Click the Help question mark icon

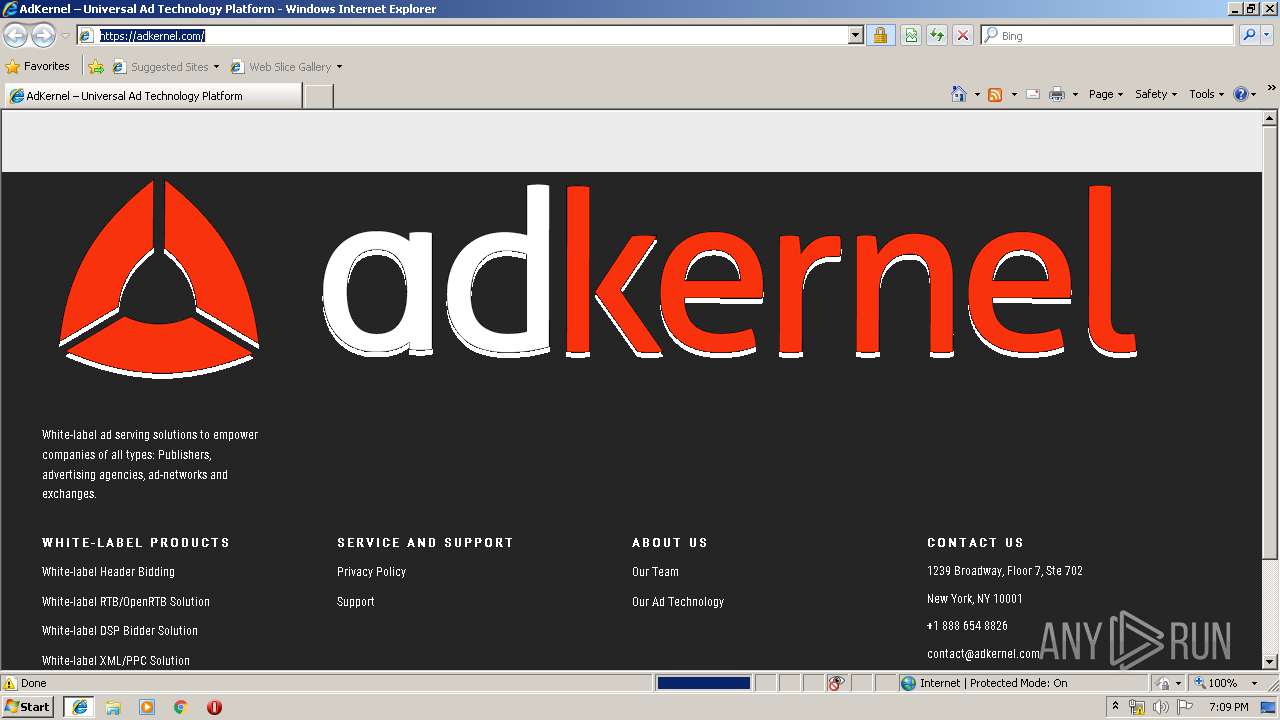click(x=1241, y=94)
